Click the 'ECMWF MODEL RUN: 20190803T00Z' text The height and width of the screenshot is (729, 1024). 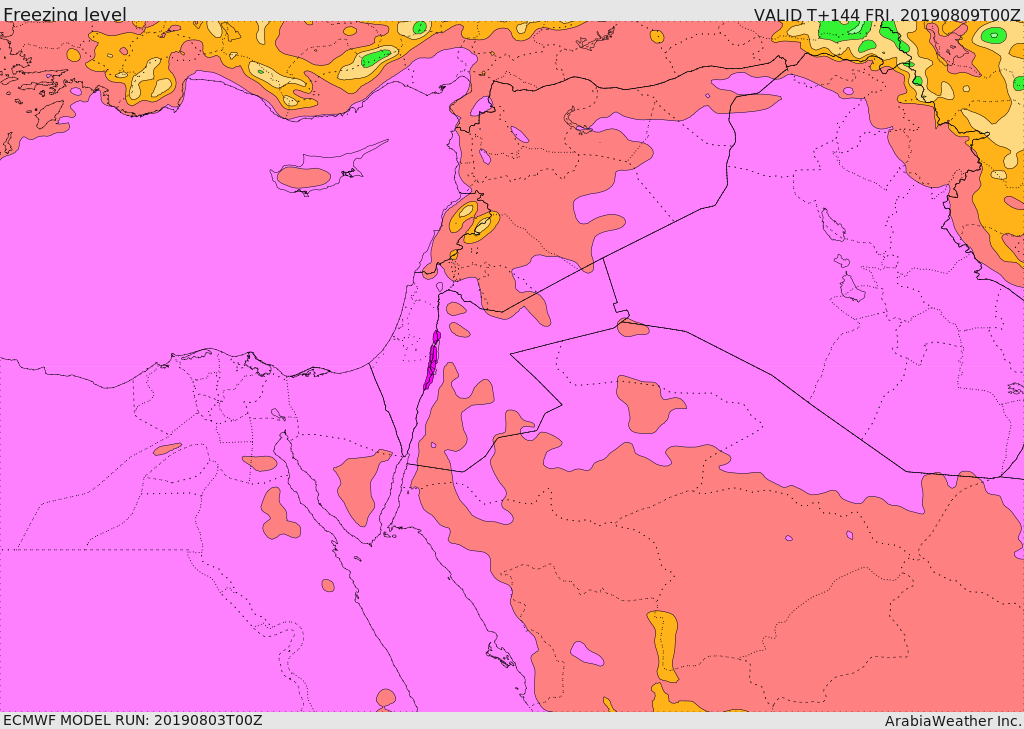[x=133, y=720]
